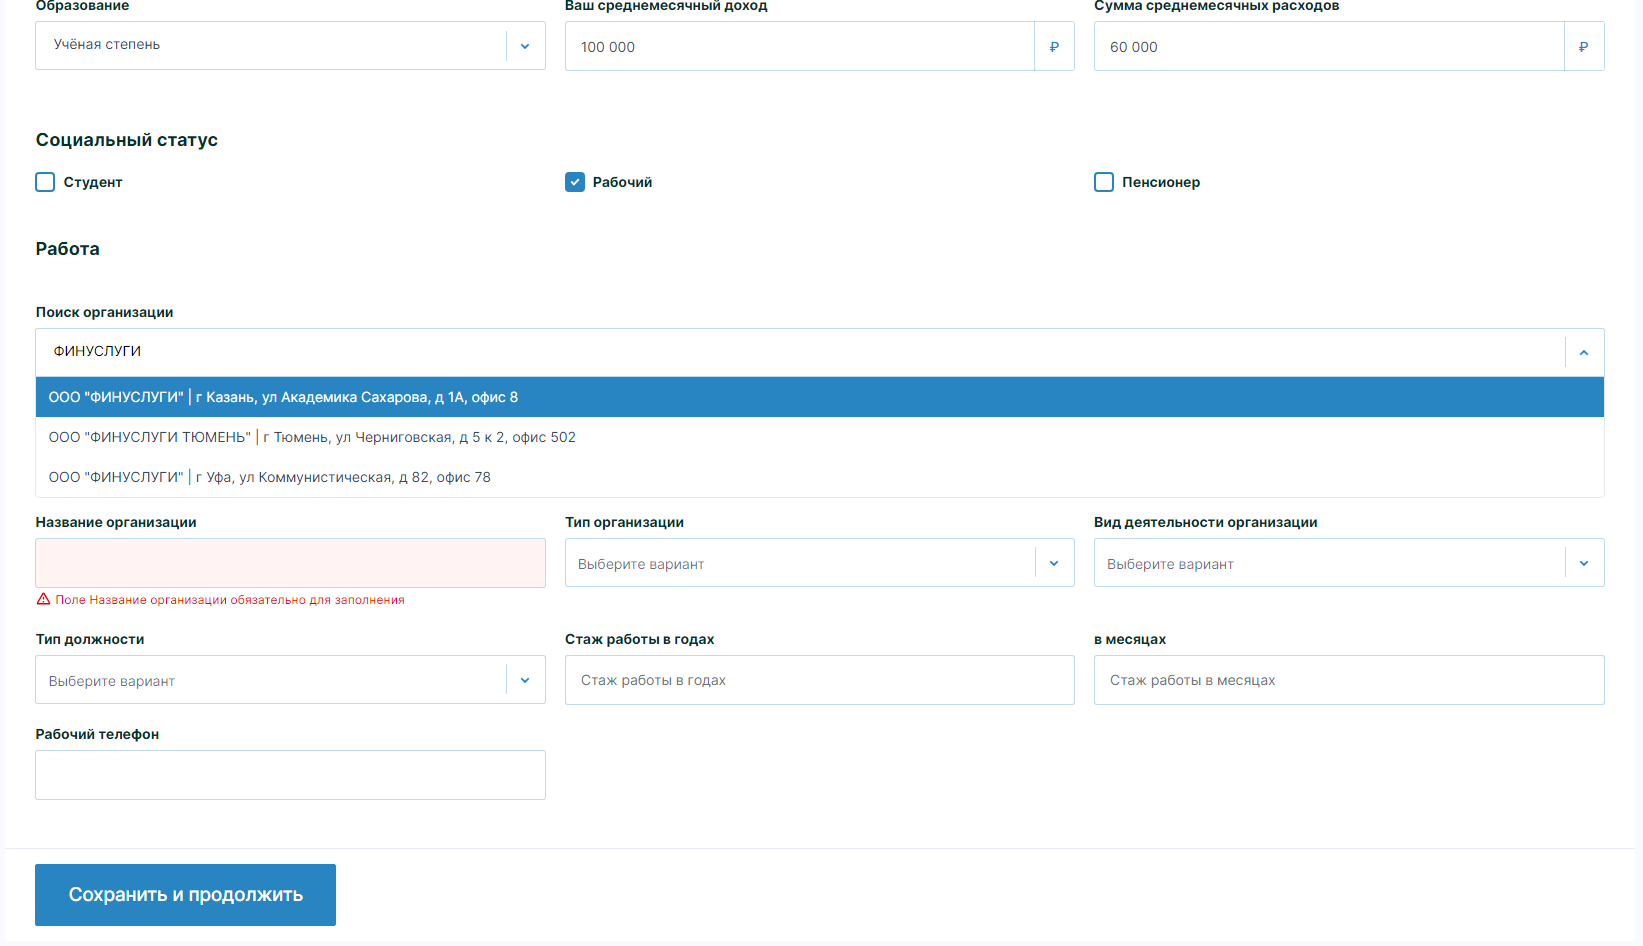Uncheck the Рабочий checkbox

point(575,182)
